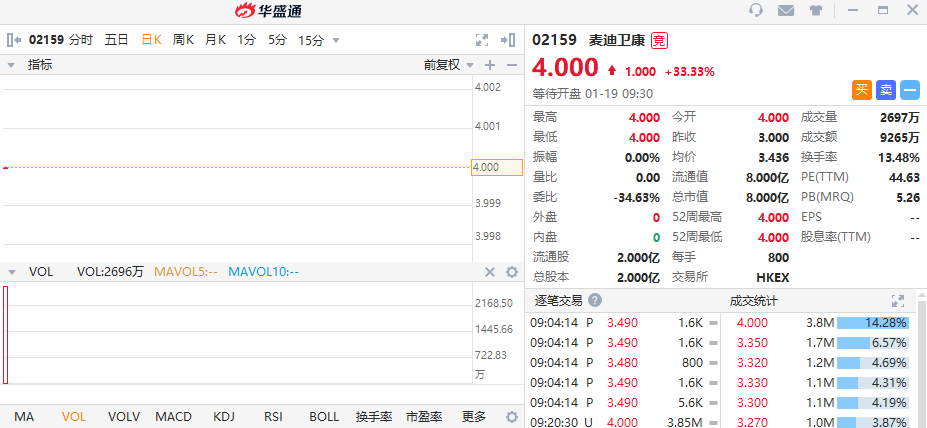
Task: Click the 09:20:30 U 4.000 trade row
Action: coord(624,423)
